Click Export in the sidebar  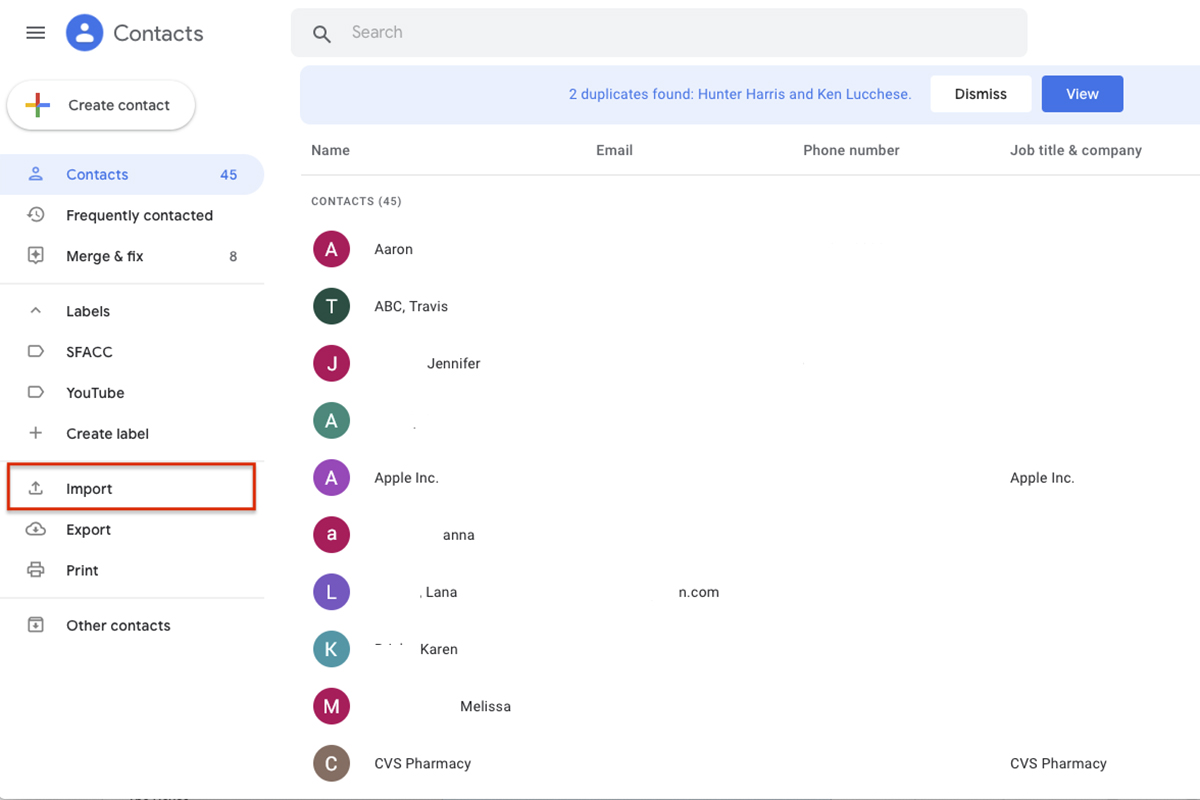88,530
